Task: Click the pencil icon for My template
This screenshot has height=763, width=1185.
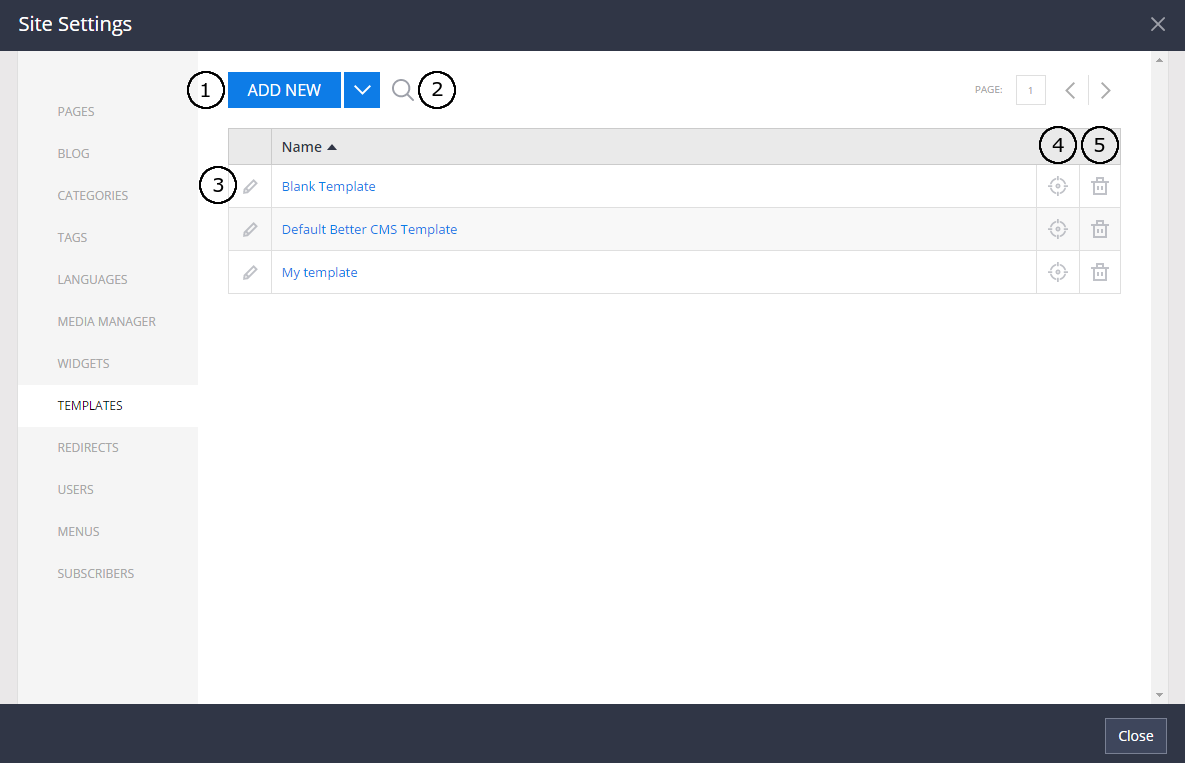Action: tap(249, 271)
